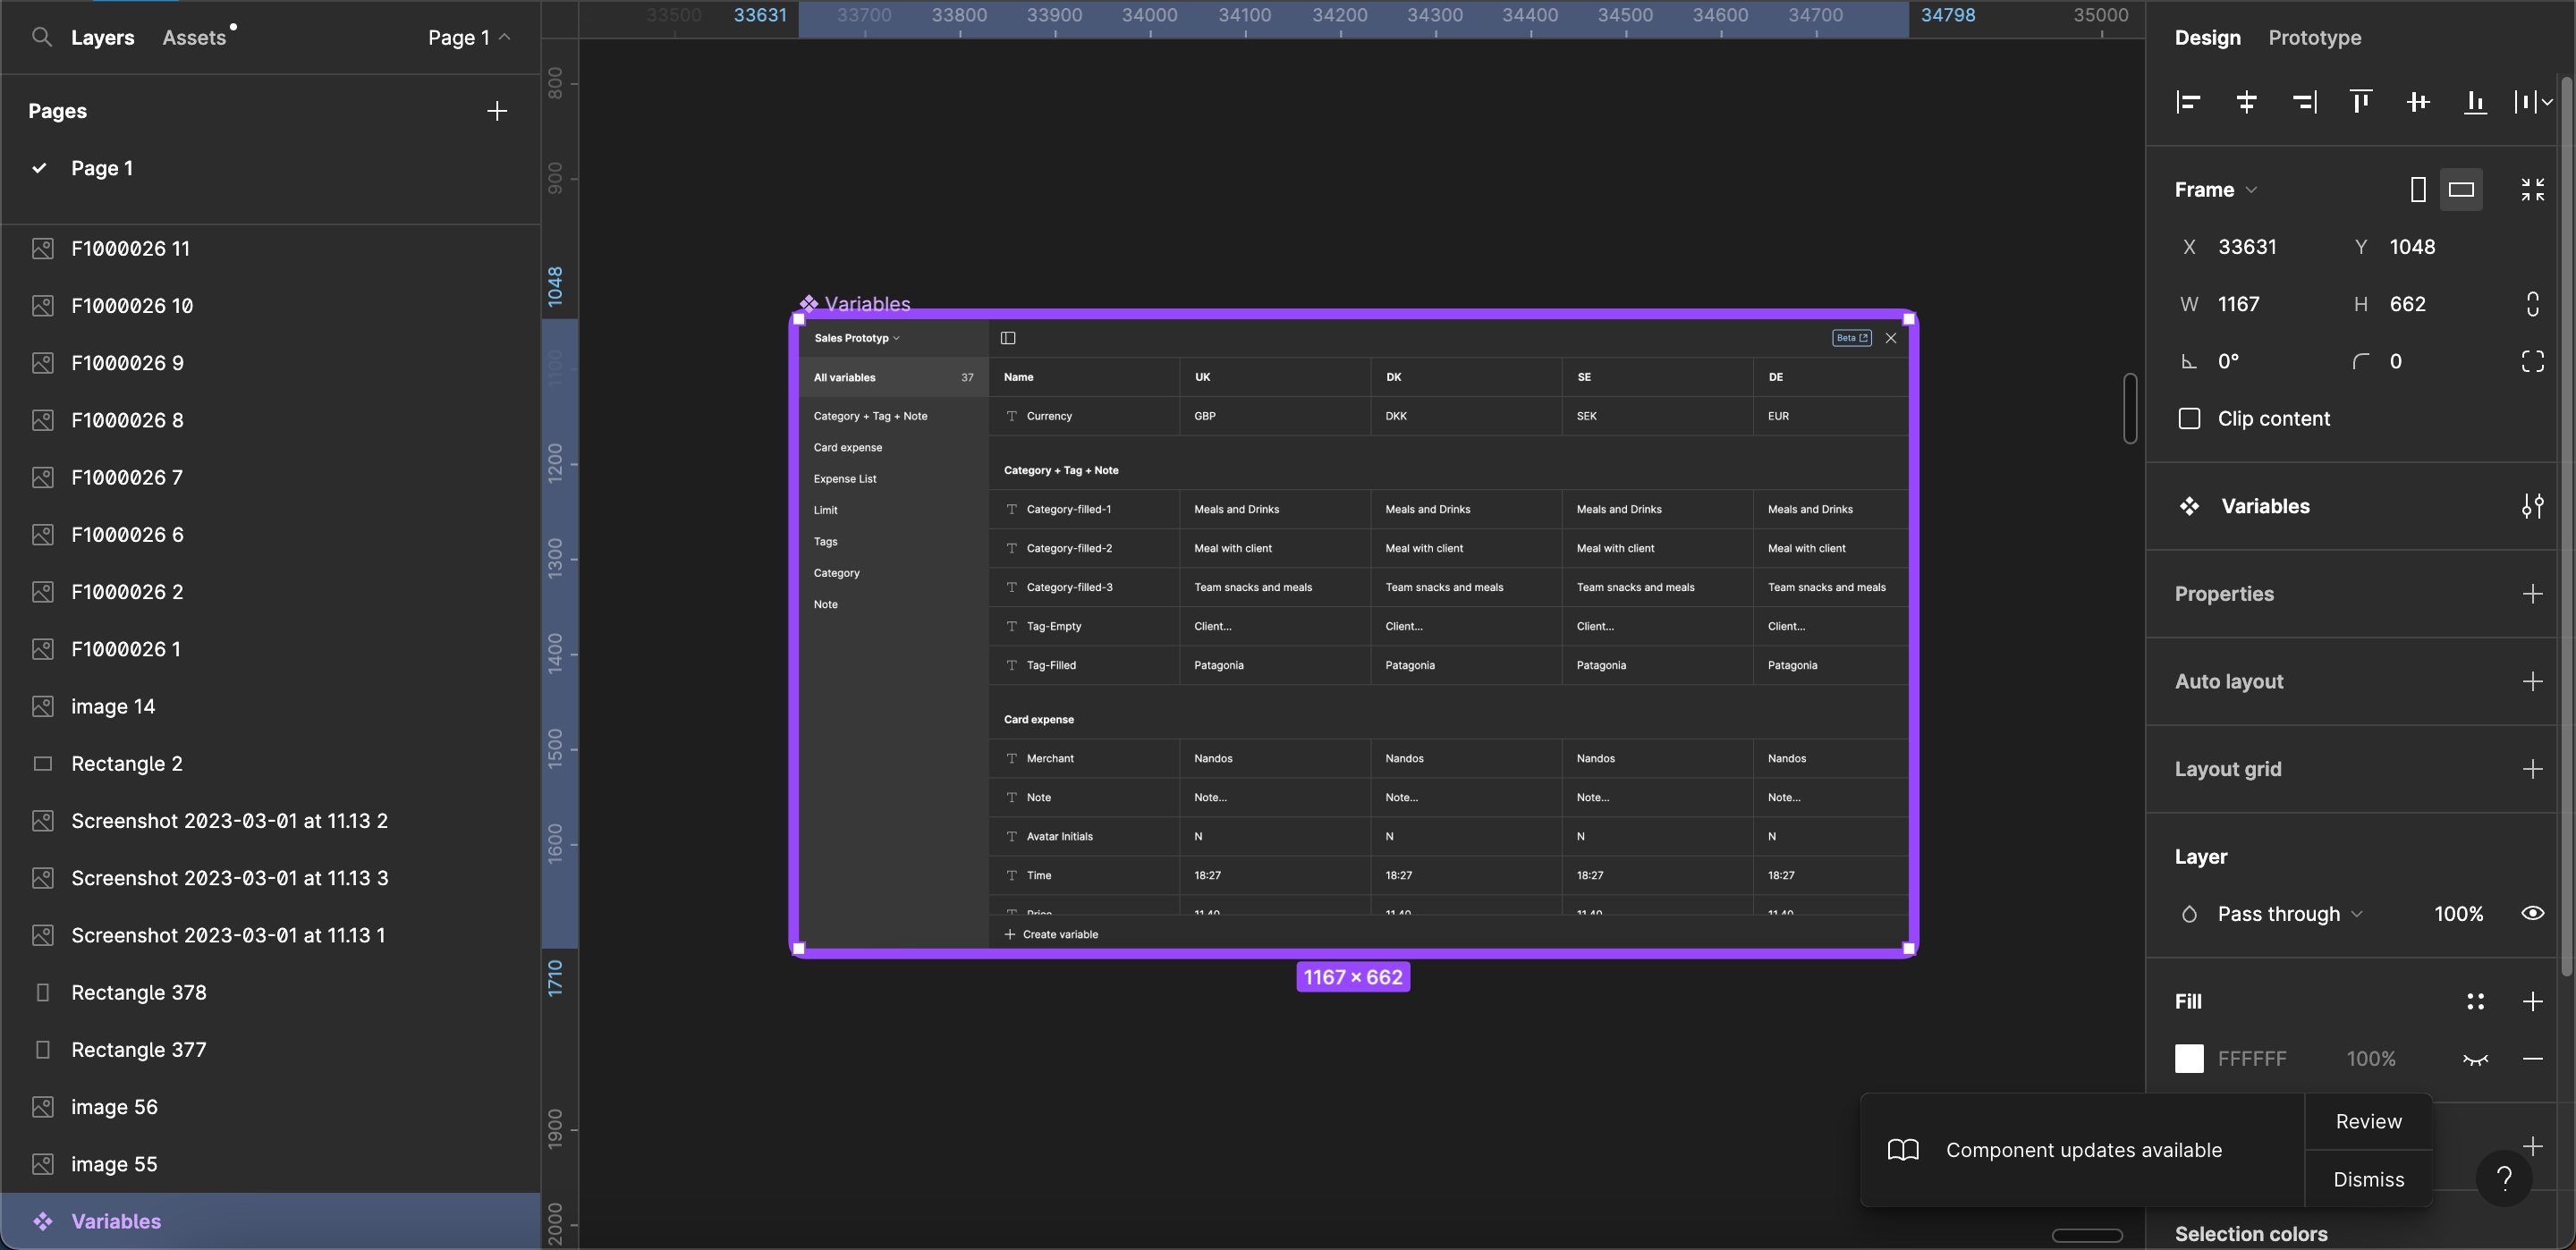This screenshot has height=1250, width=2576.
Task: Align top icon in Design panel
Action: 2361,102
